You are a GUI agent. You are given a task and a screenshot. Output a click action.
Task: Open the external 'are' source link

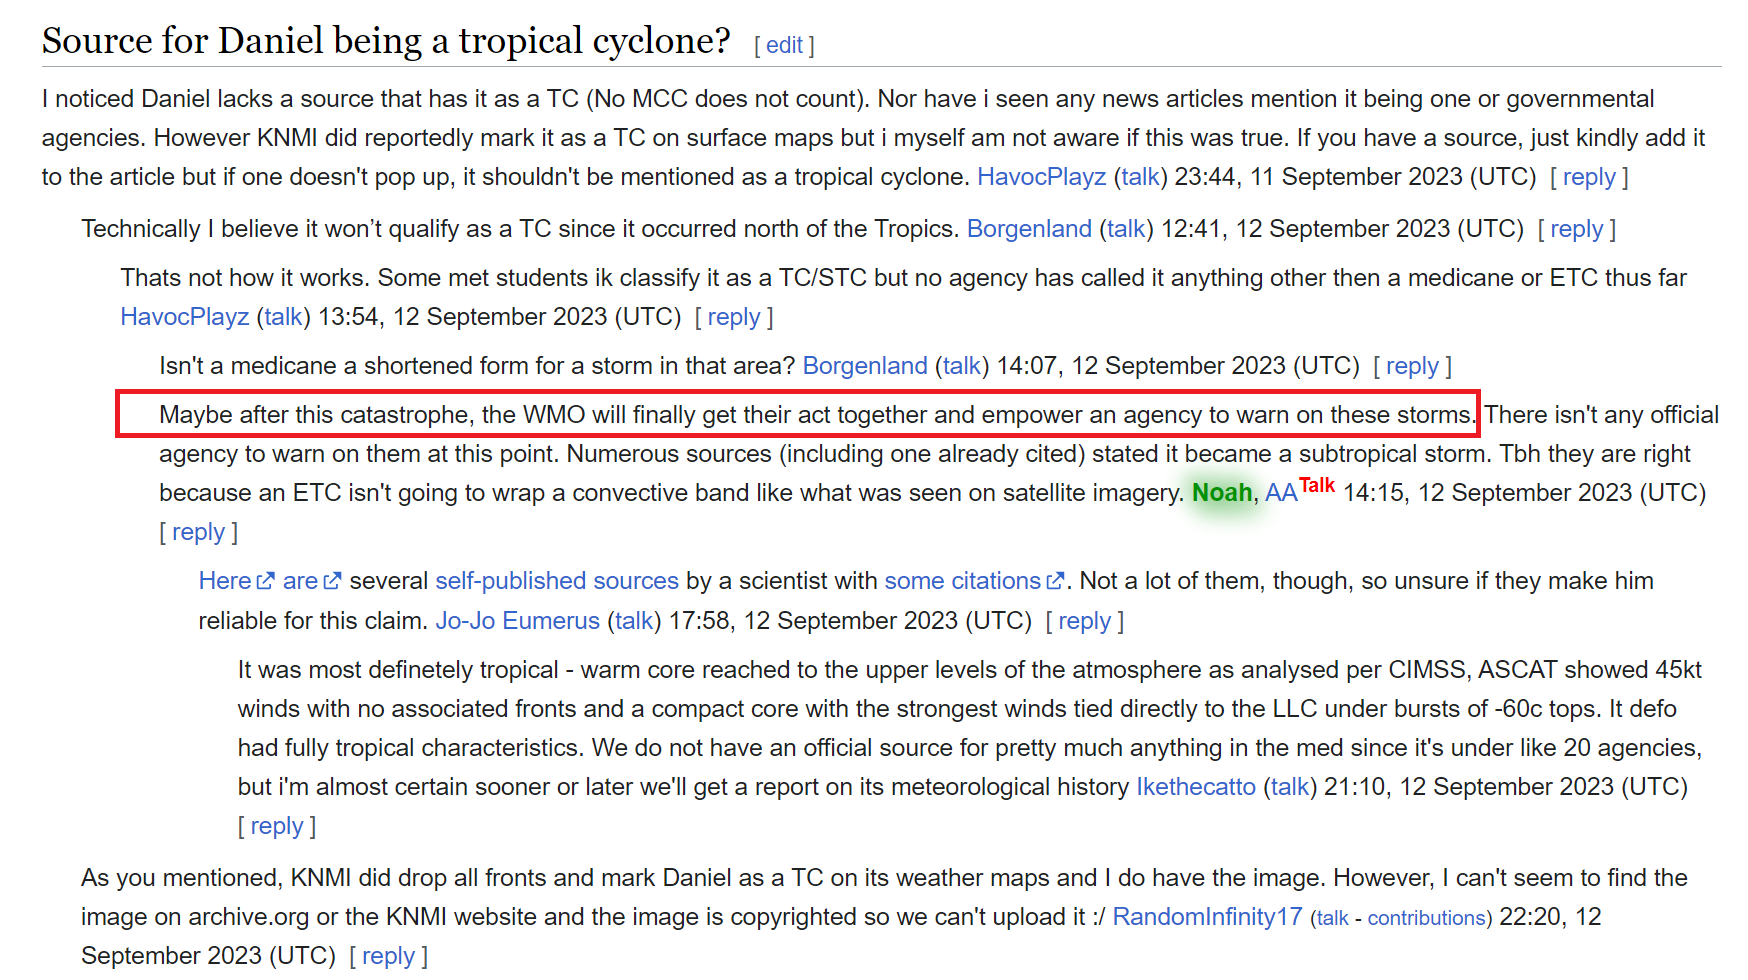pyautogui.click(x=301, y=581)
